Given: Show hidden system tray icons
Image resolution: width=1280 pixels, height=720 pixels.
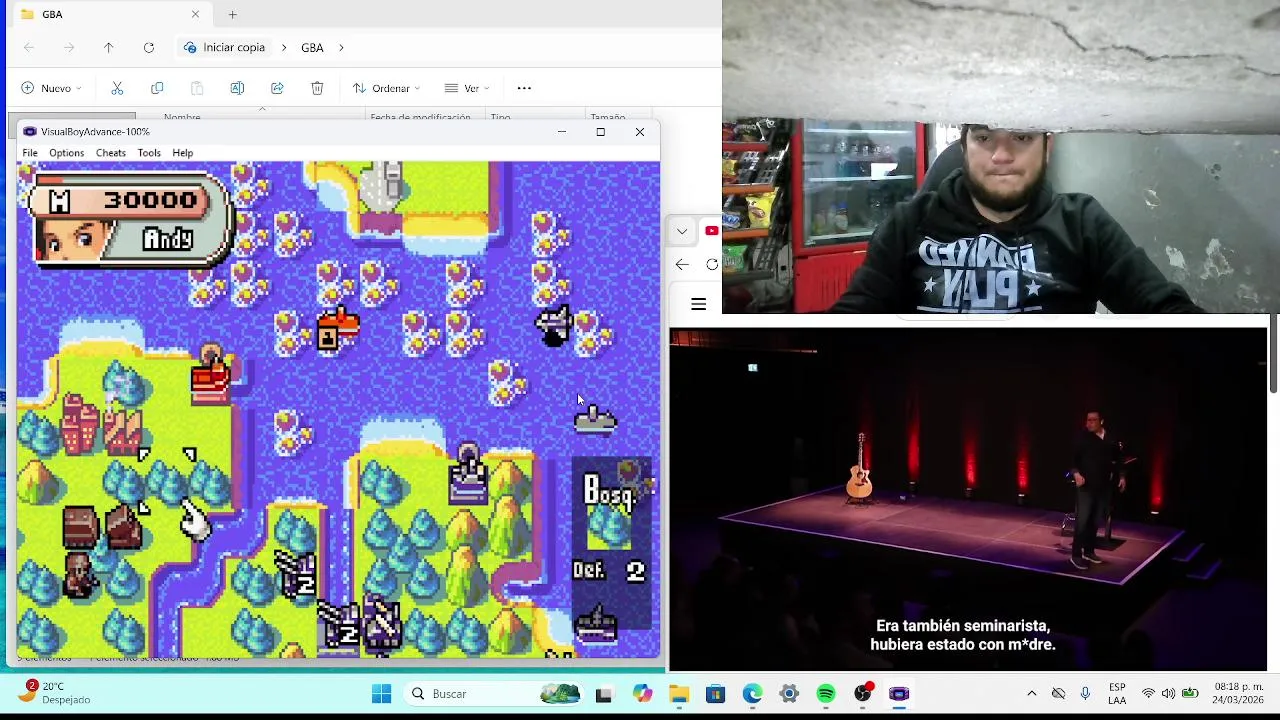Looking at the screenshot, I should [1031, 694].
